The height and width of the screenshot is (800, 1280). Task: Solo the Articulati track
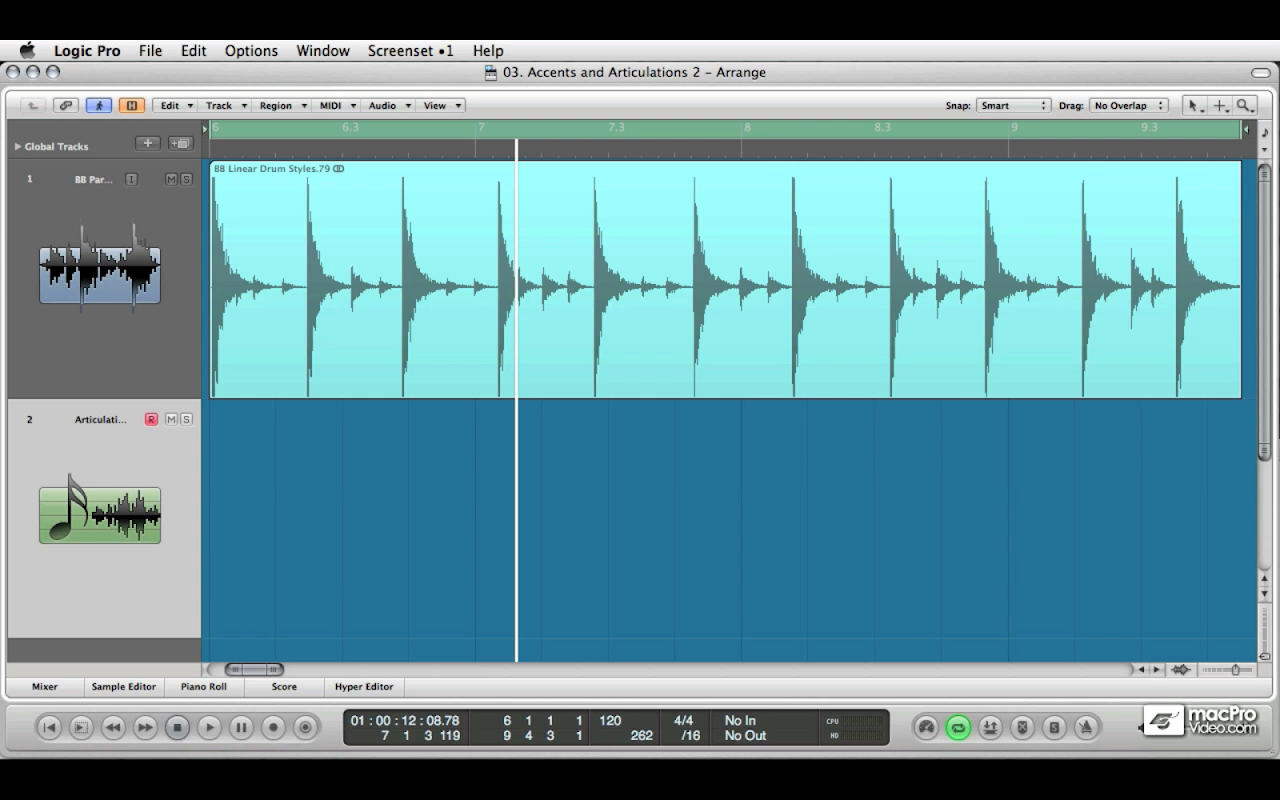click(186, 419)
